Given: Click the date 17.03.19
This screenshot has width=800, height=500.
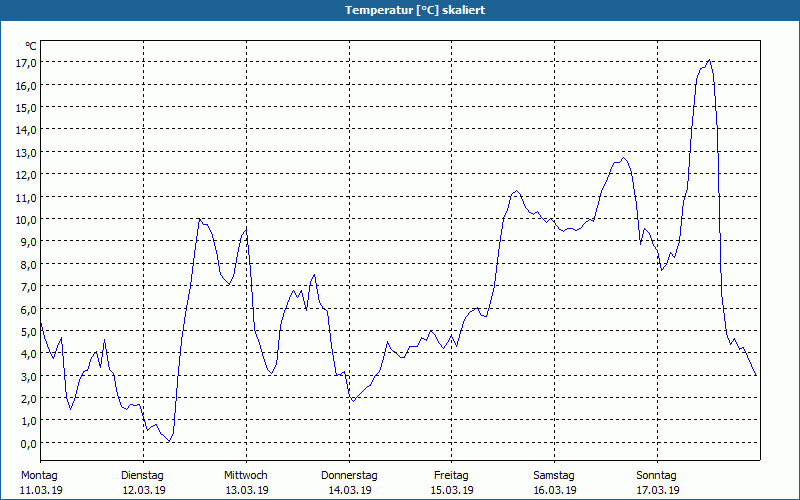Looking at the screenshot, I should [x=658, y=490].
